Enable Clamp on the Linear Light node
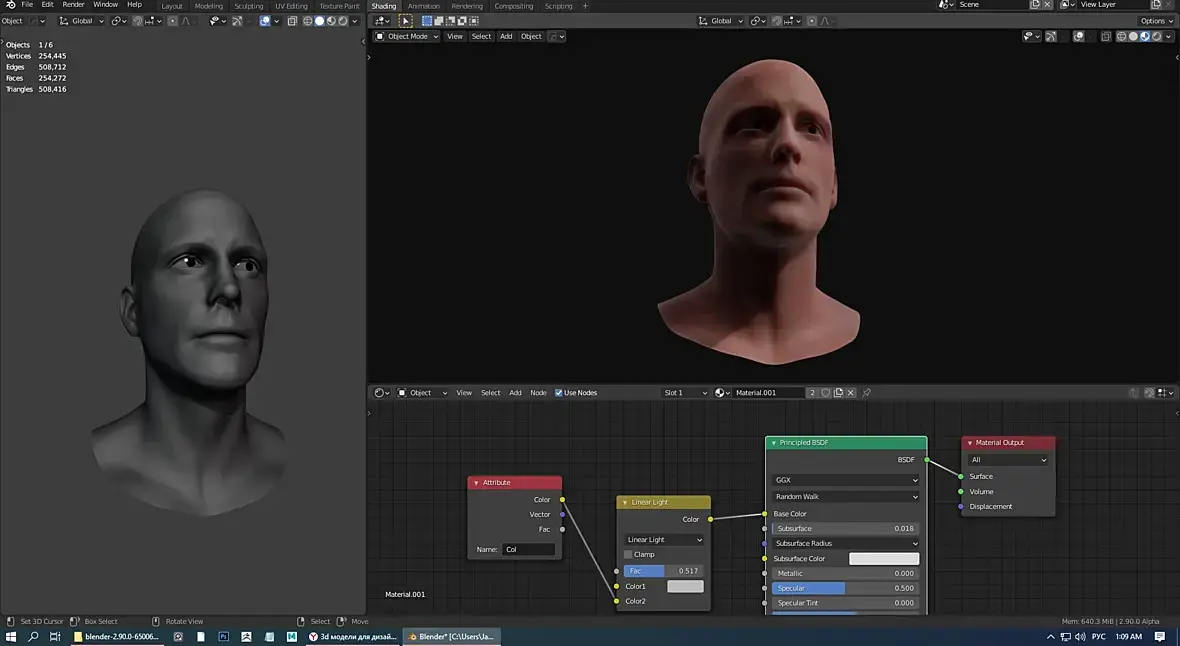The width and height of the screenshot is (1180, 646). (x=628, y=554)
